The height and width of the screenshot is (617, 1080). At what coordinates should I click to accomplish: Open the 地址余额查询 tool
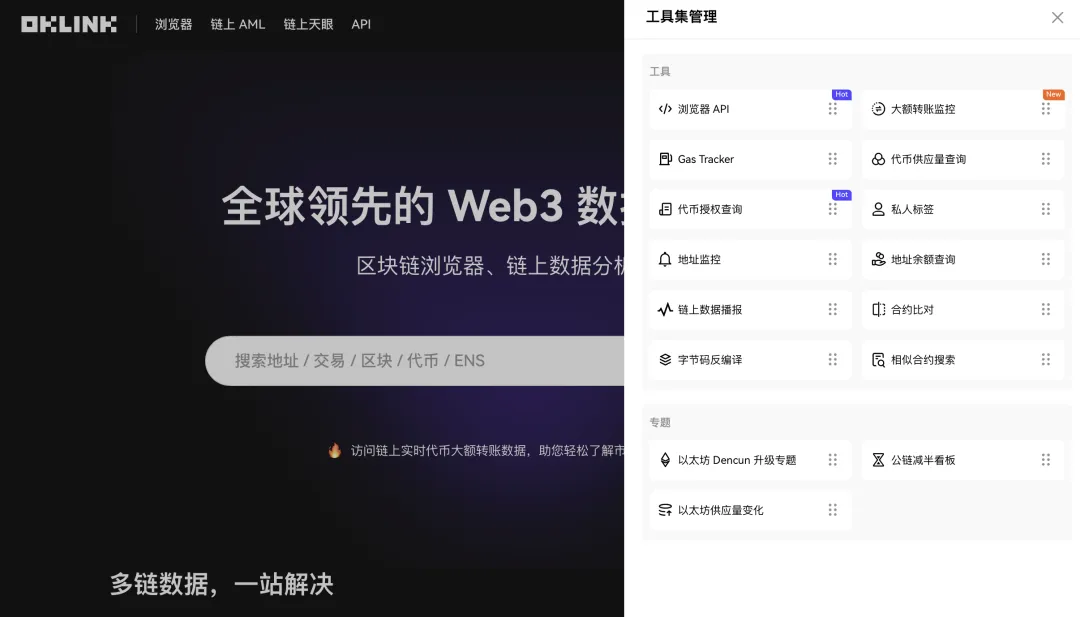[923, 259]
